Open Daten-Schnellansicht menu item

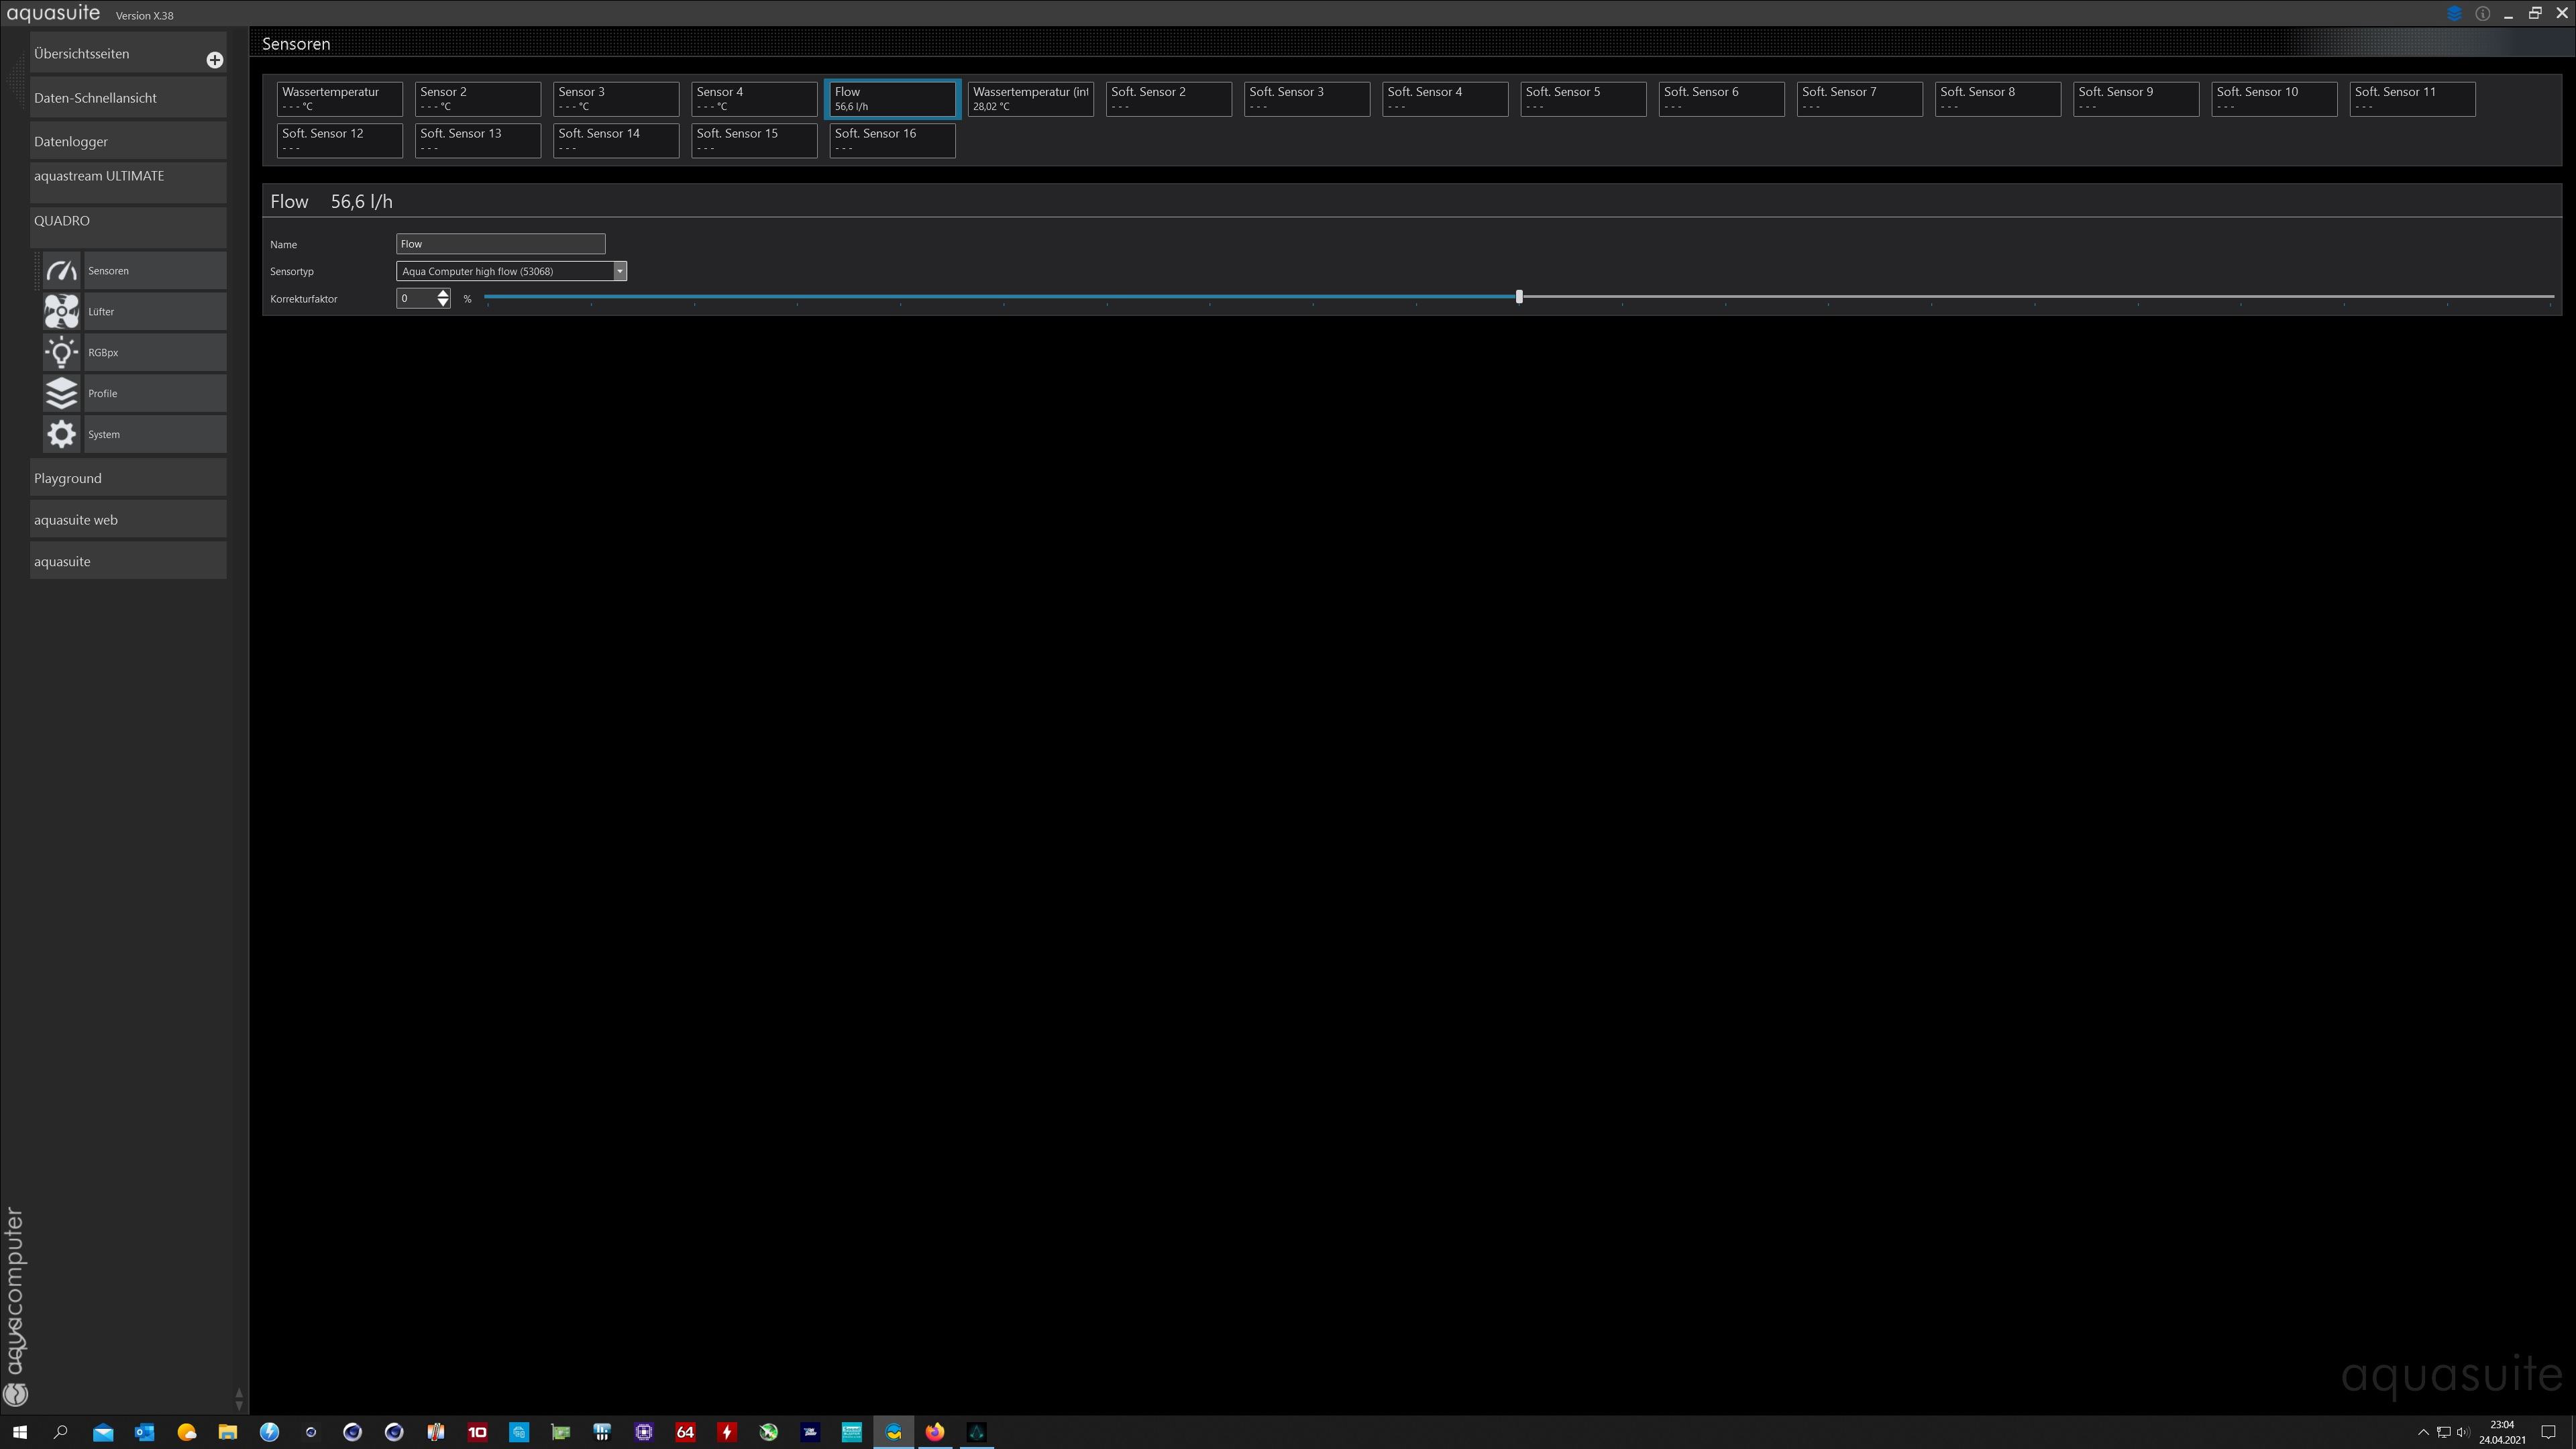coord(128,98)
